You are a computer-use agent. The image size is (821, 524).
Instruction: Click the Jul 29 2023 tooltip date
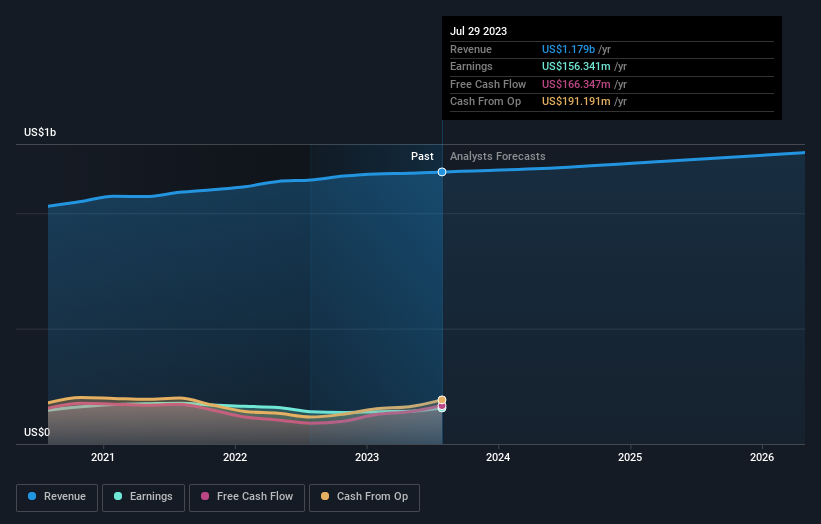coord(479,31)
